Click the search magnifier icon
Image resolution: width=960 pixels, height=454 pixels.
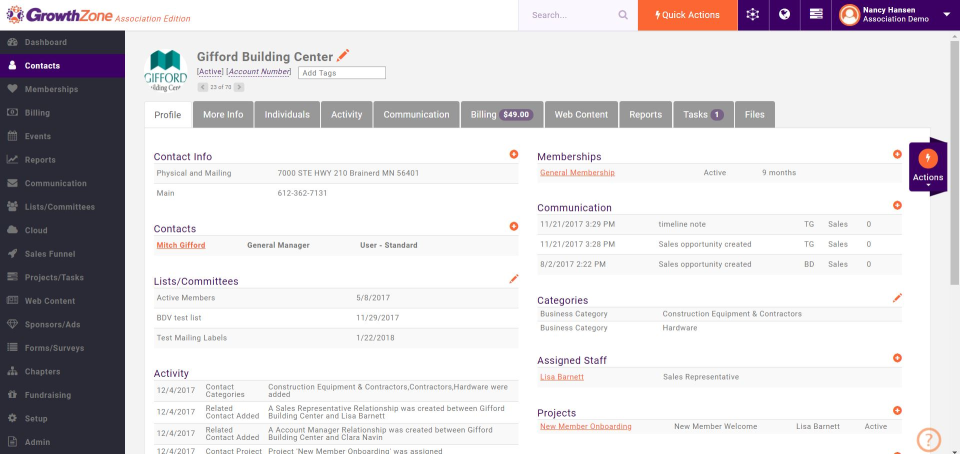coord(623,15)
